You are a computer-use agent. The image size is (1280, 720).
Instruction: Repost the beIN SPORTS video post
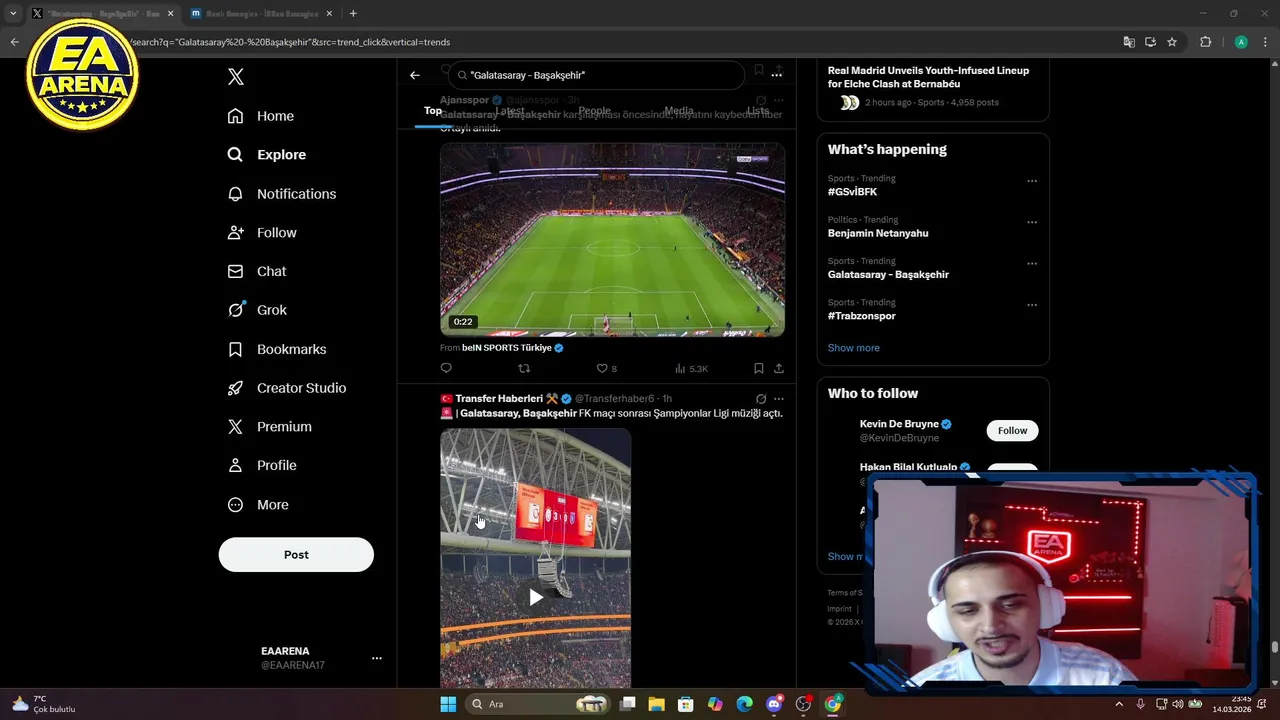coord(524,368)
